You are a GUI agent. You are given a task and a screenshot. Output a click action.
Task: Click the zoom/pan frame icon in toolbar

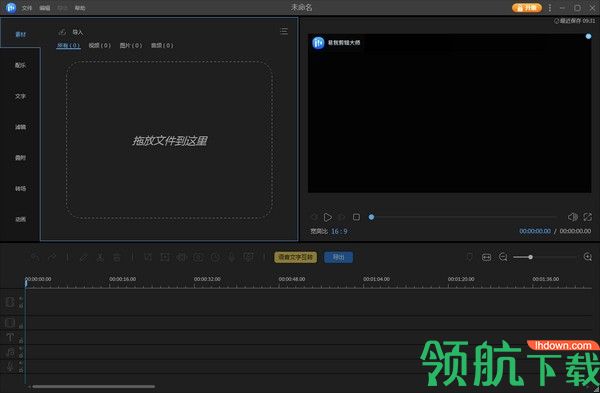pos(165,257)
